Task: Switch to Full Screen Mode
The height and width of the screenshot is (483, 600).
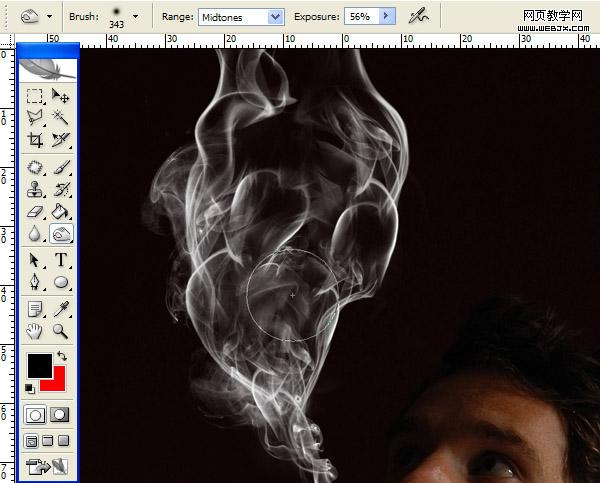Action: (x=63, y=441)
